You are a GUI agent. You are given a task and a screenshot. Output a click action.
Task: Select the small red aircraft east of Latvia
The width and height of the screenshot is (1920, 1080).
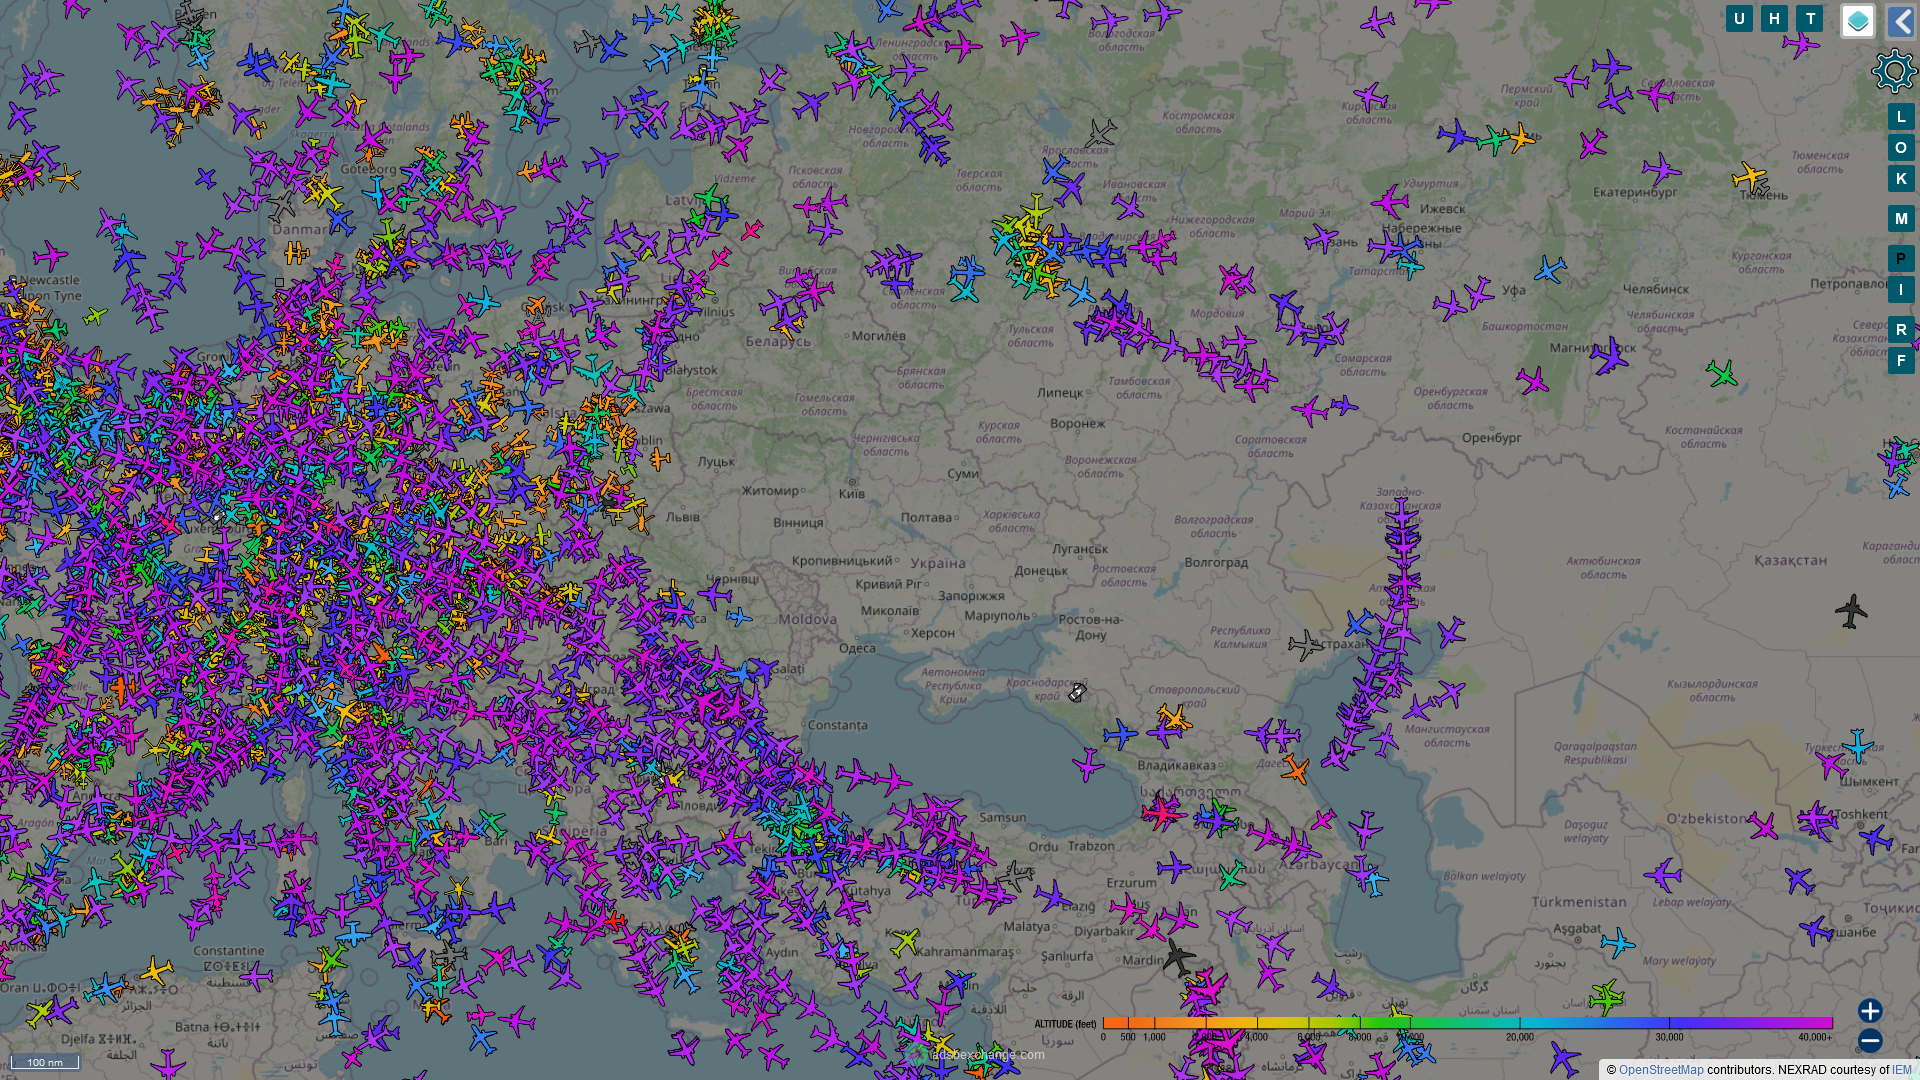point(751,231)
